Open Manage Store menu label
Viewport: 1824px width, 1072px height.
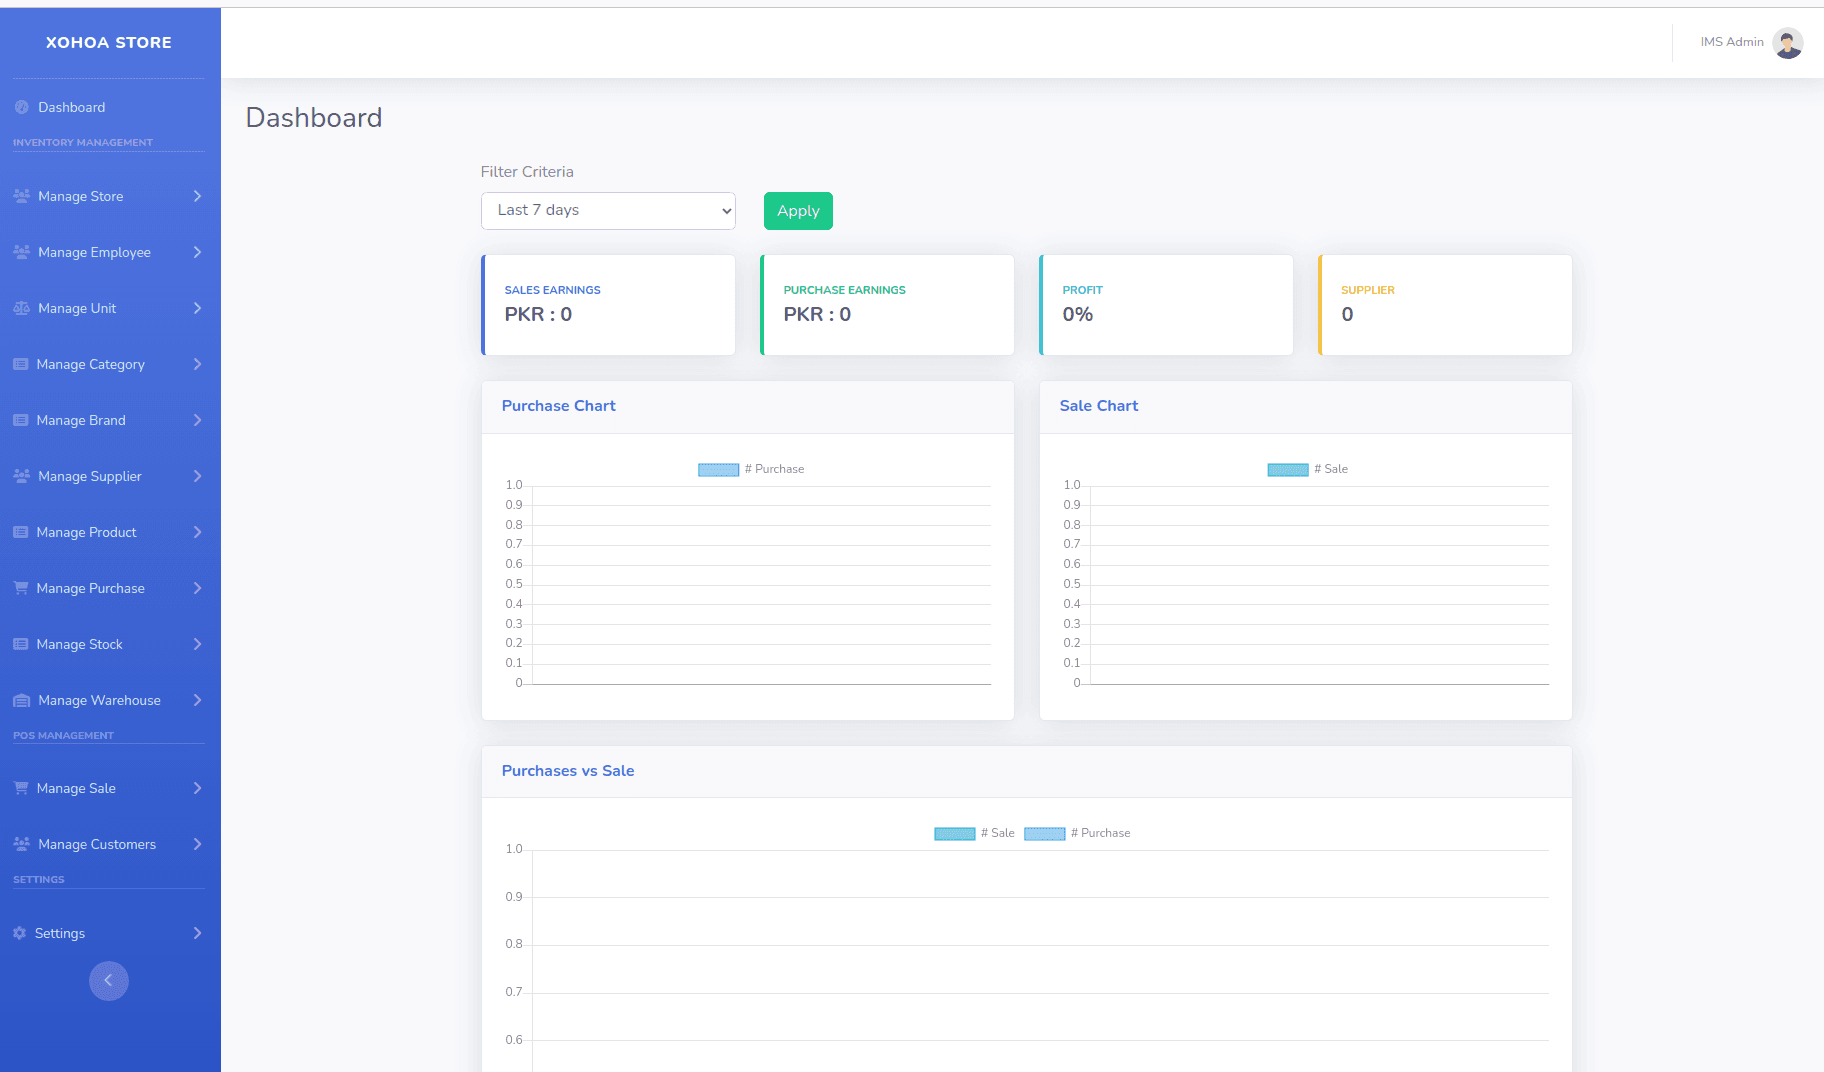[x=81, y=196]
